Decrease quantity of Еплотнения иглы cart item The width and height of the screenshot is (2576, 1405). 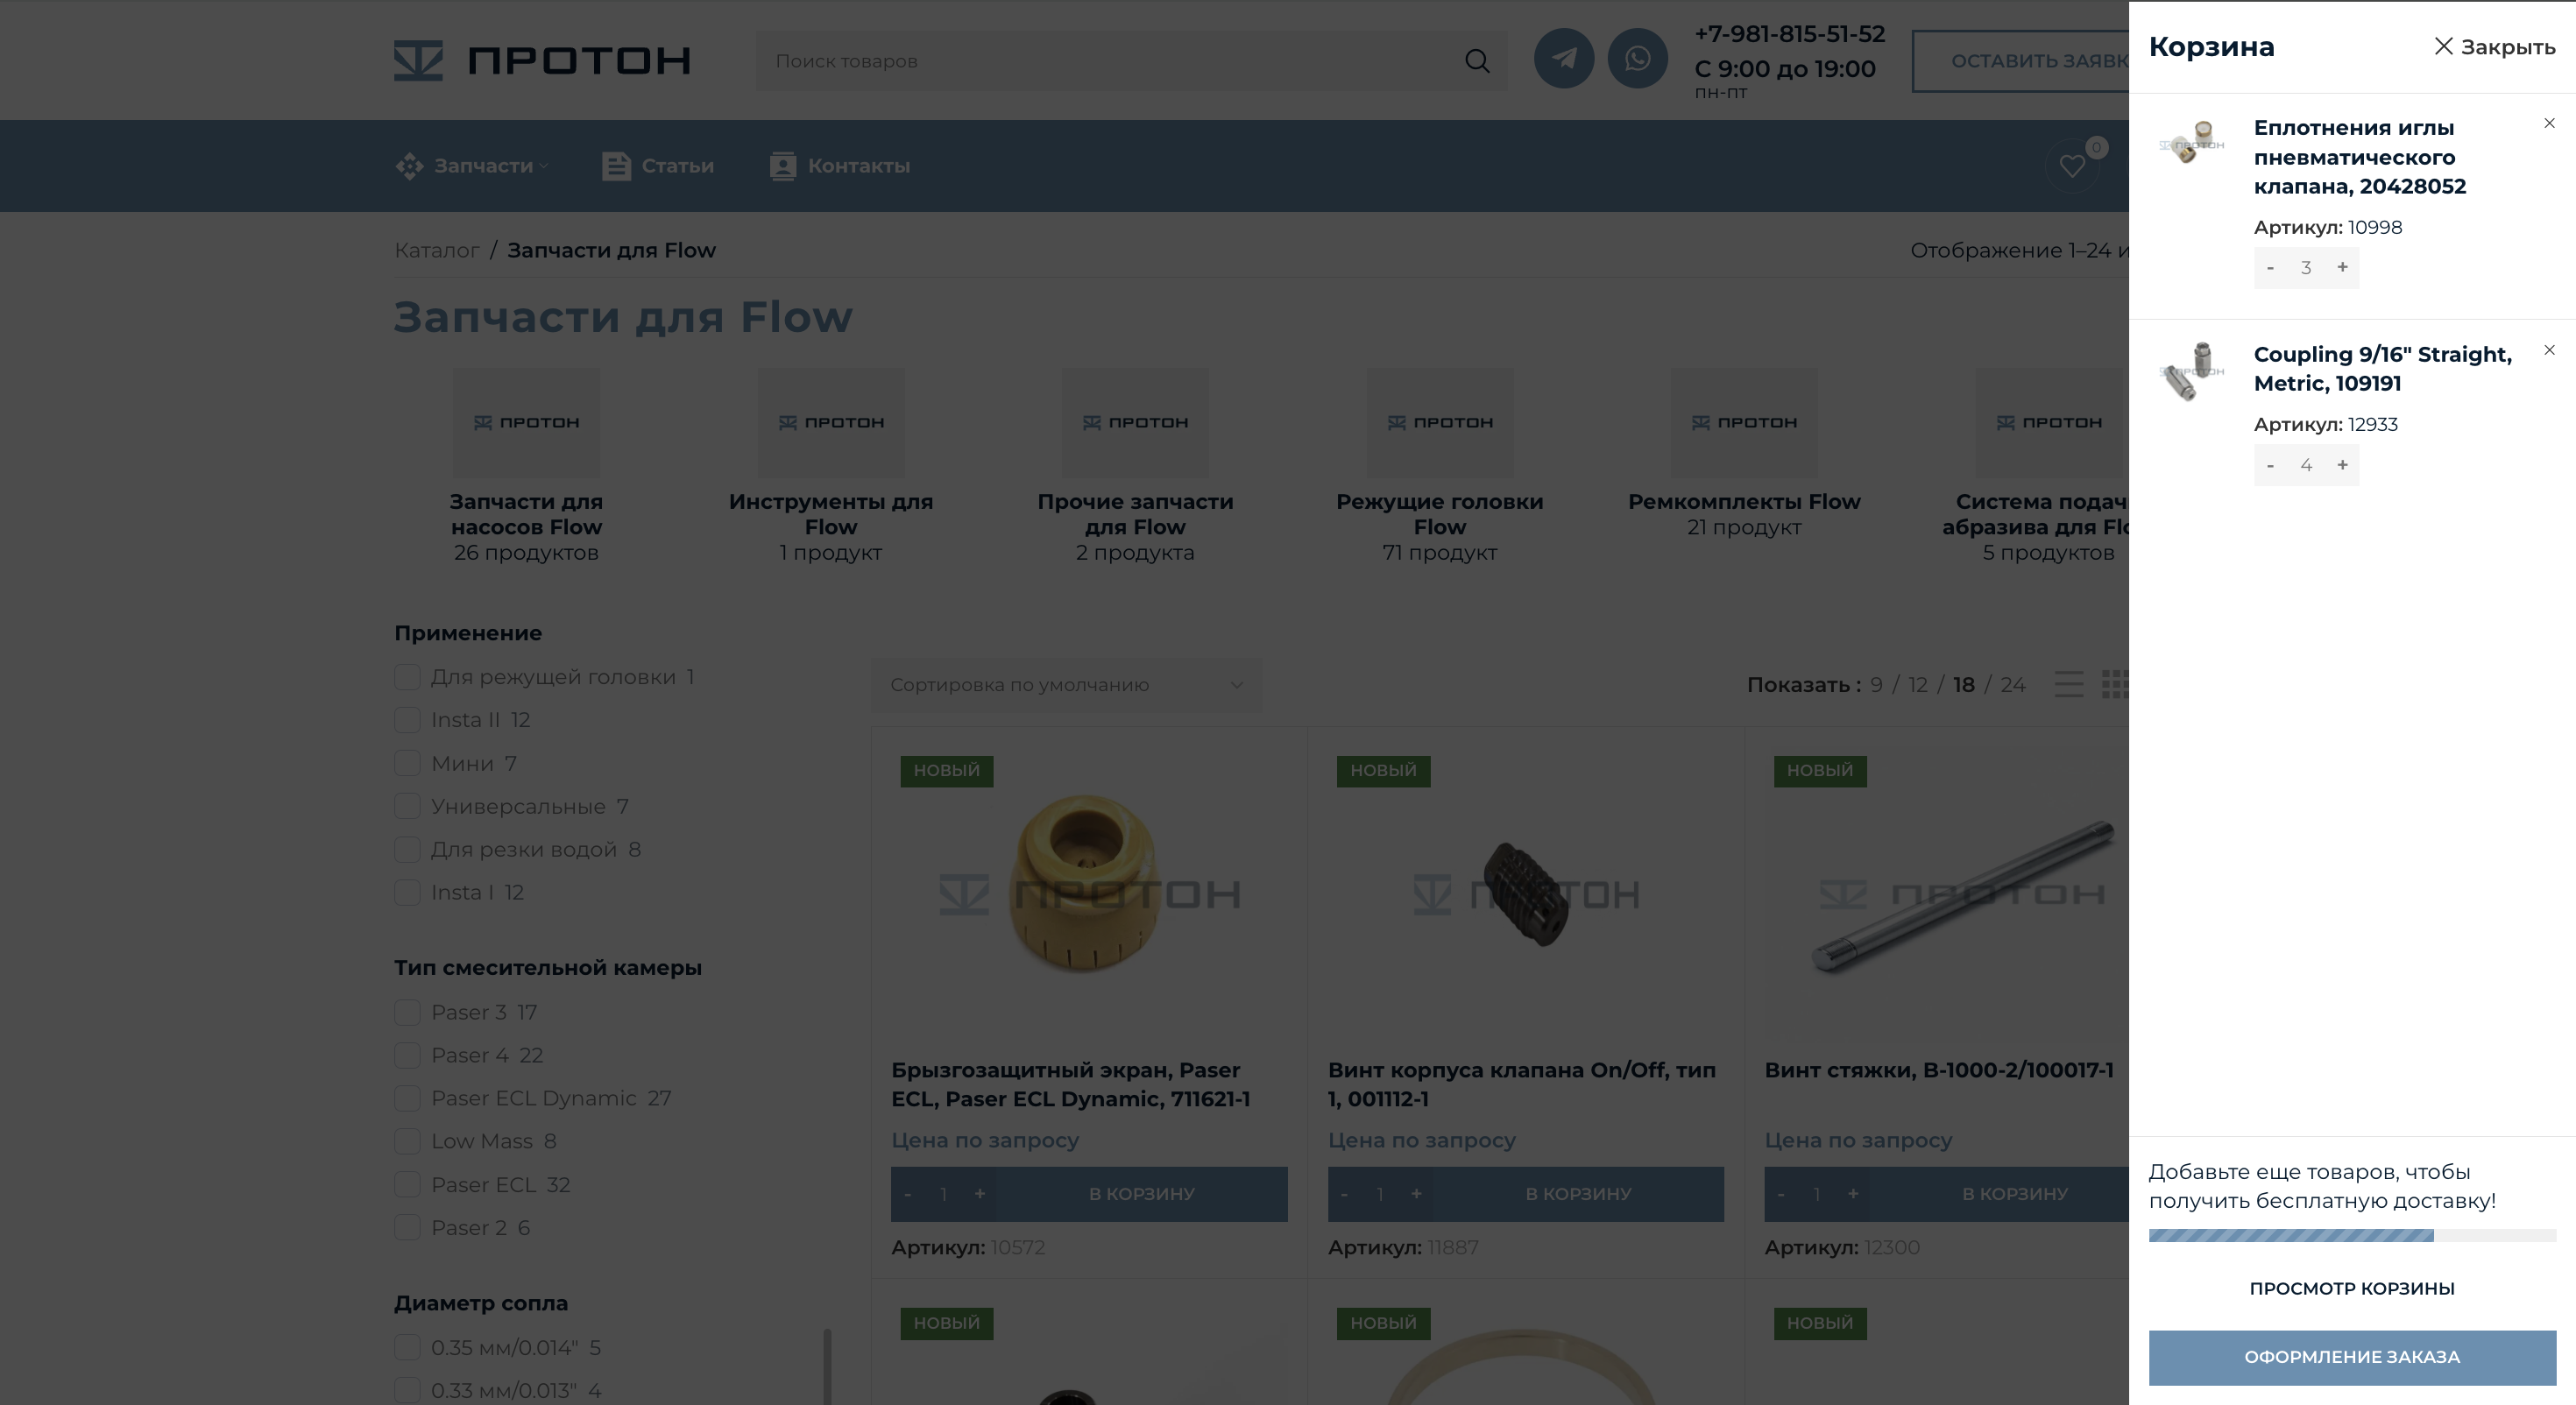point(2270,267)
